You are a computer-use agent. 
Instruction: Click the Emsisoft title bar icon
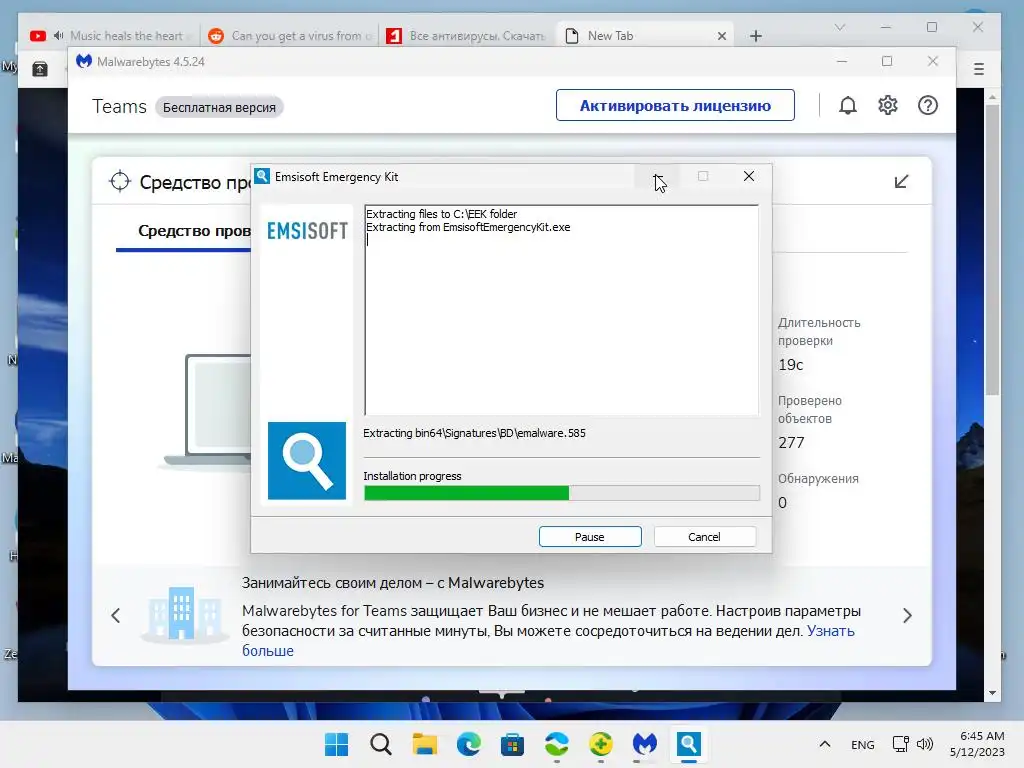coord(262,176)
